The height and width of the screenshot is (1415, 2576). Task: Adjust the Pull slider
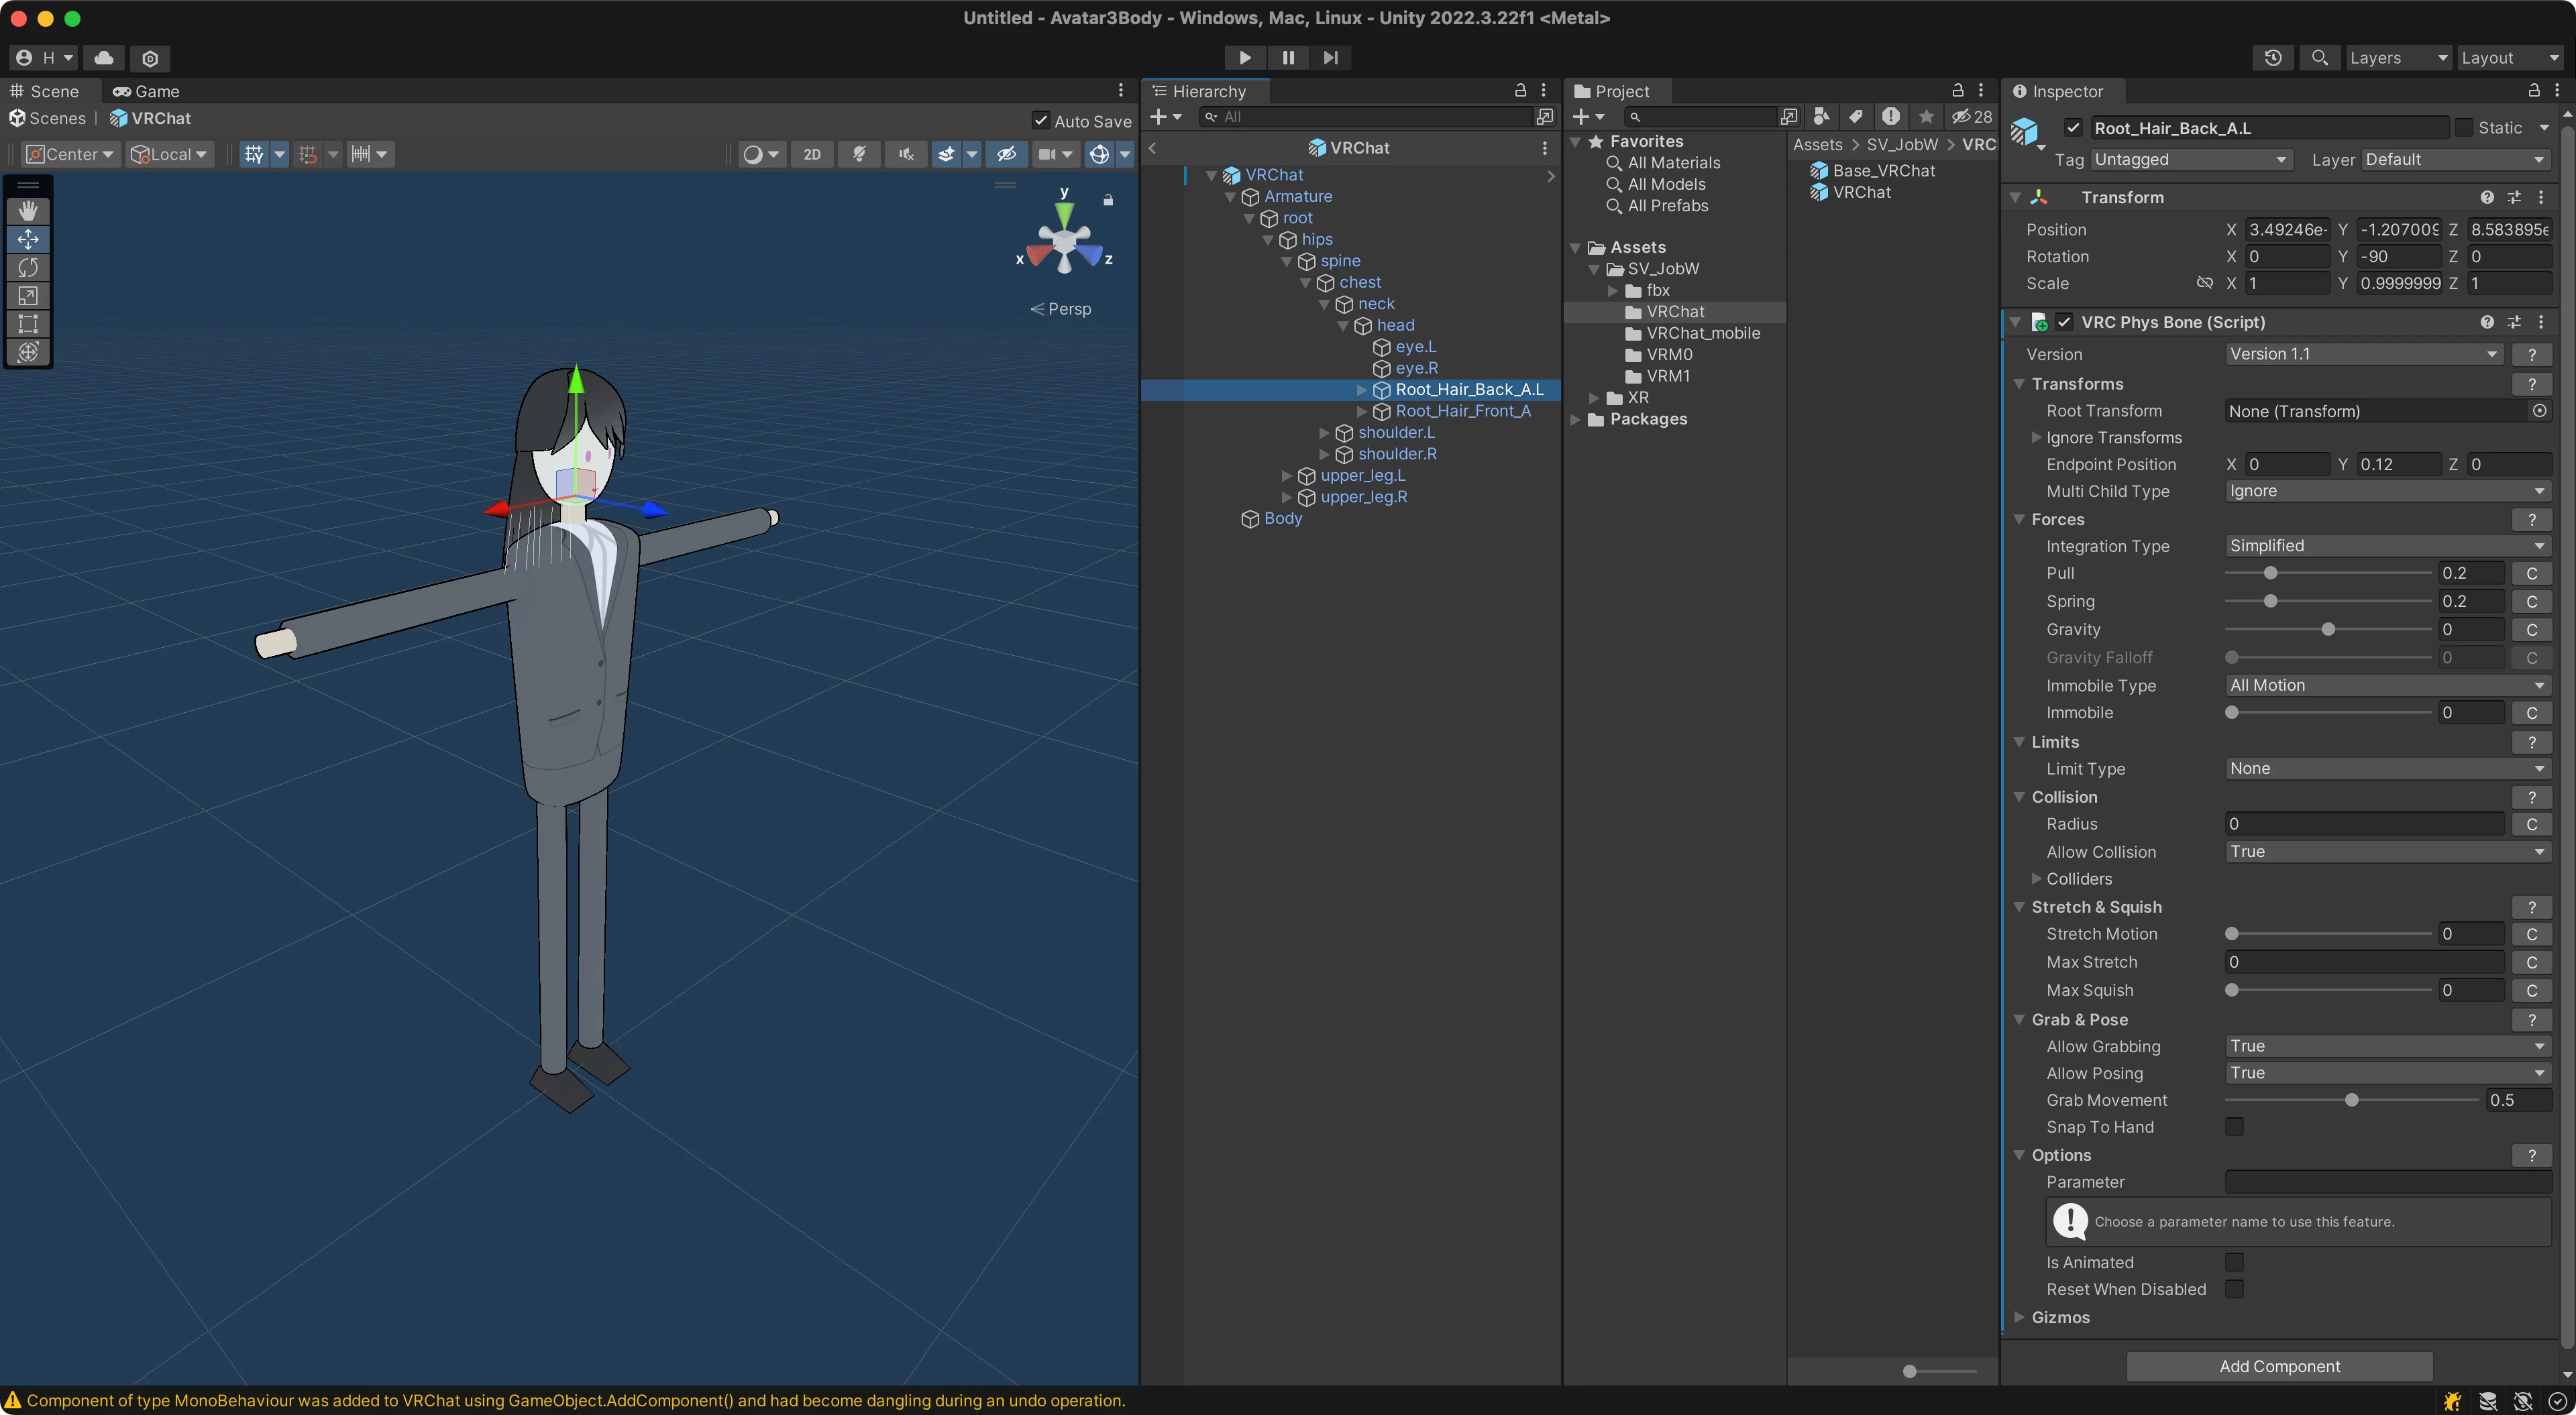2328,573
